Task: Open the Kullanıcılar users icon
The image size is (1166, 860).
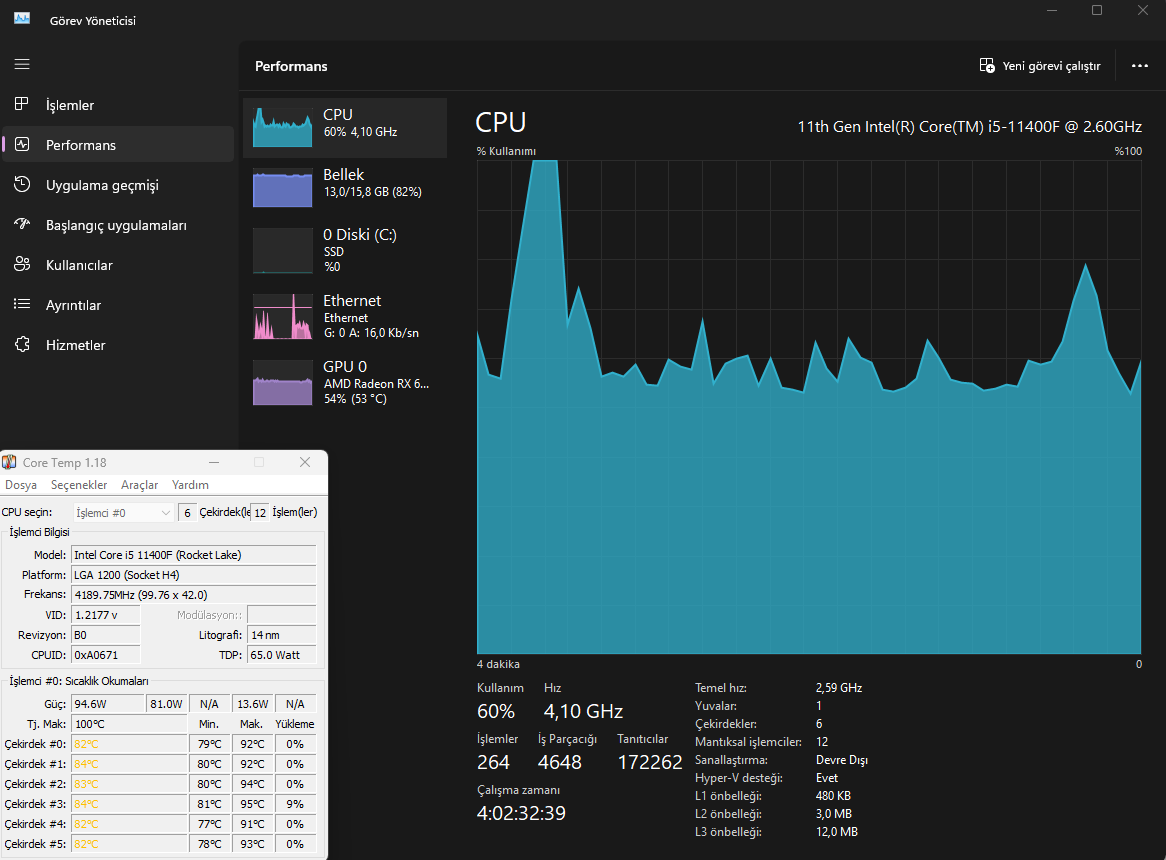Action: (22, 265)
